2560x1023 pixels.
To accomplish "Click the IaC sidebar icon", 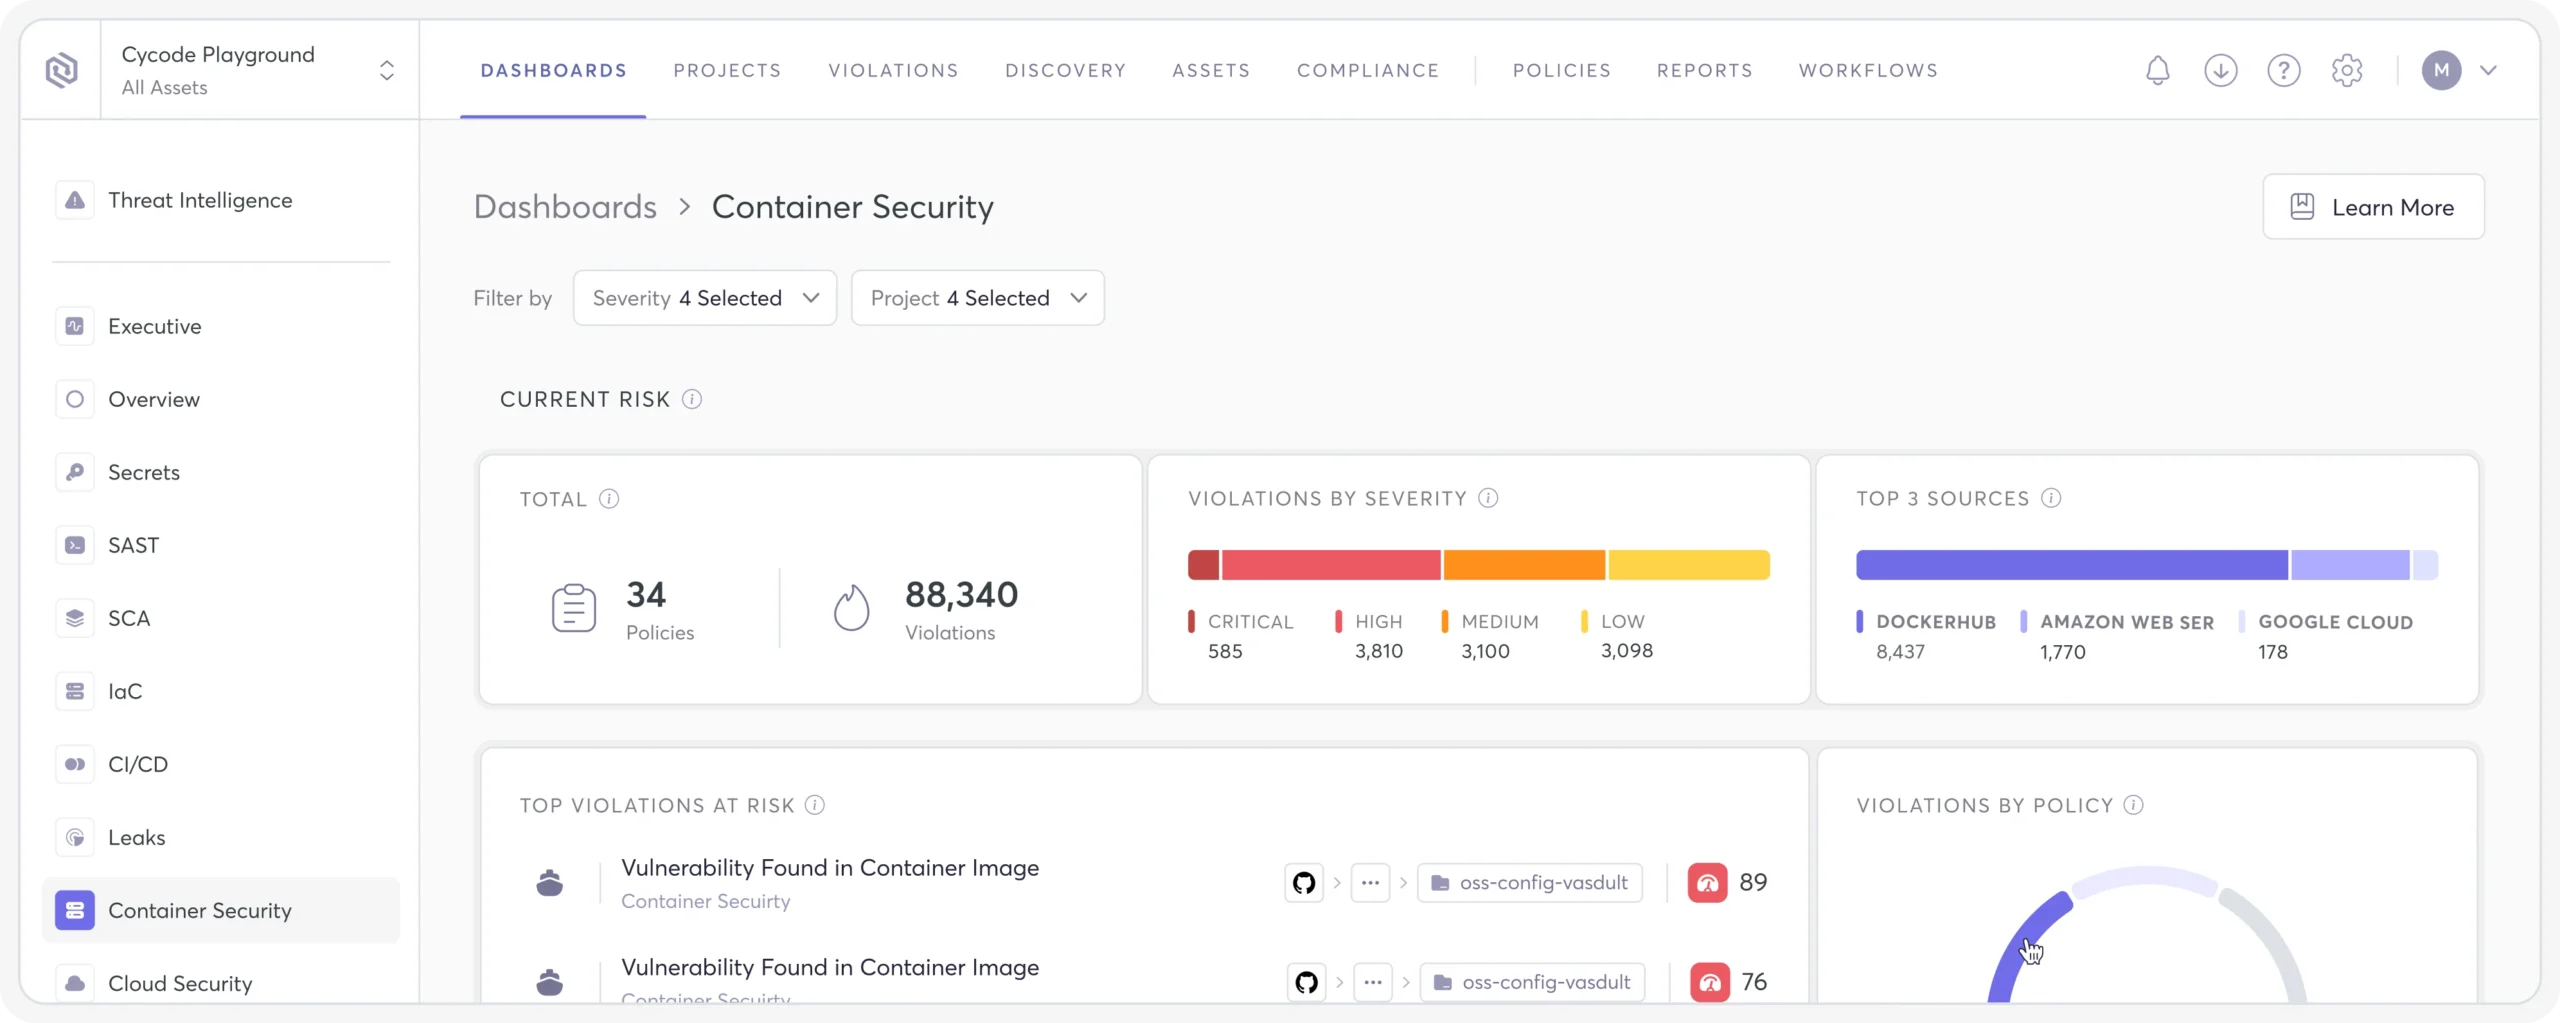I will 74,691.
